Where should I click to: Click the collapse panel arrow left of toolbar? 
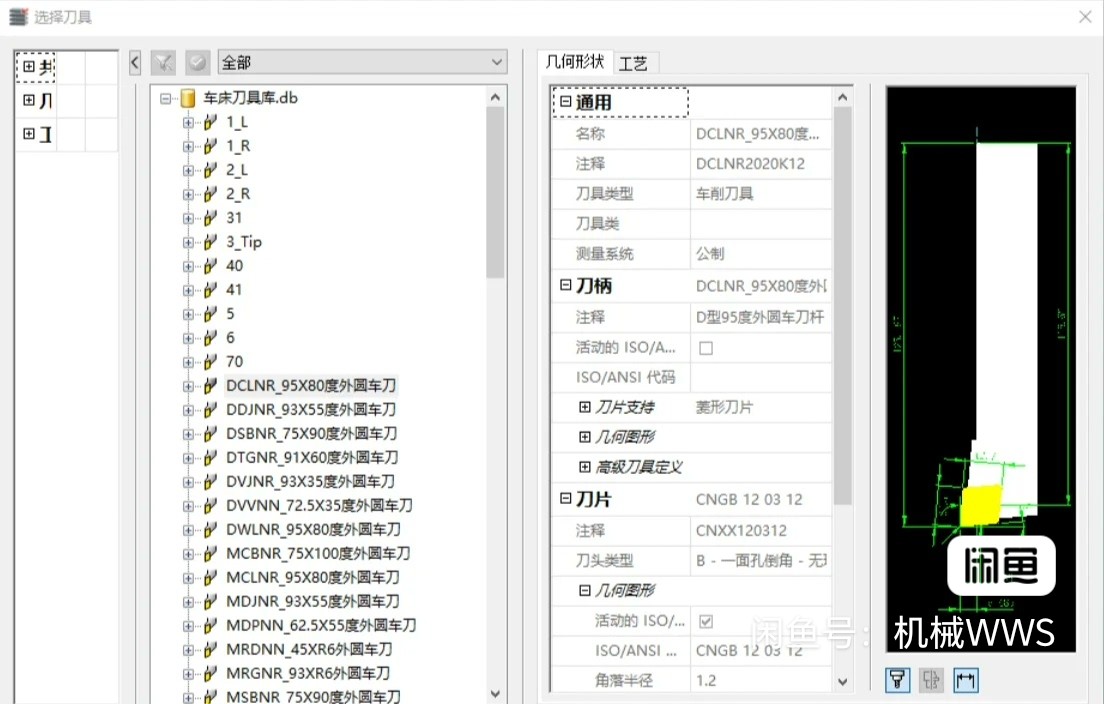pyautogui.click(x=134, y=62)
